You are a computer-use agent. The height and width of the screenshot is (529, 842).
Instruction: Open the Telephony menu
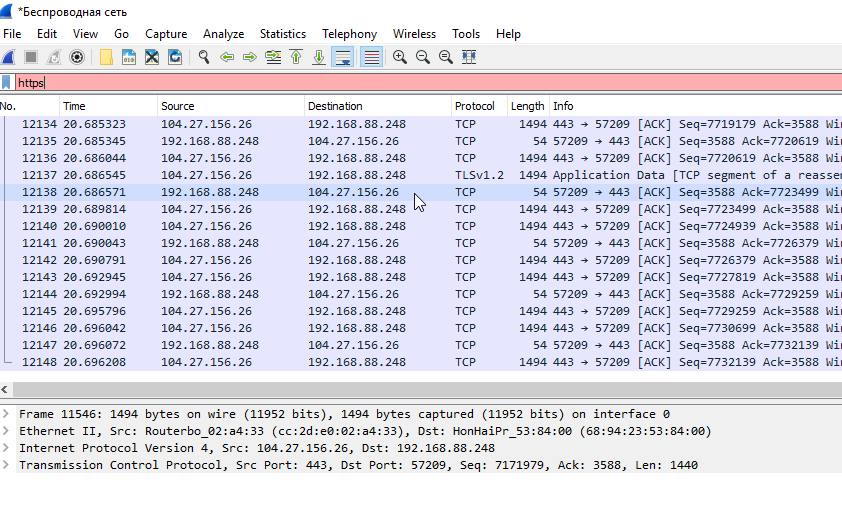(350, 34)
